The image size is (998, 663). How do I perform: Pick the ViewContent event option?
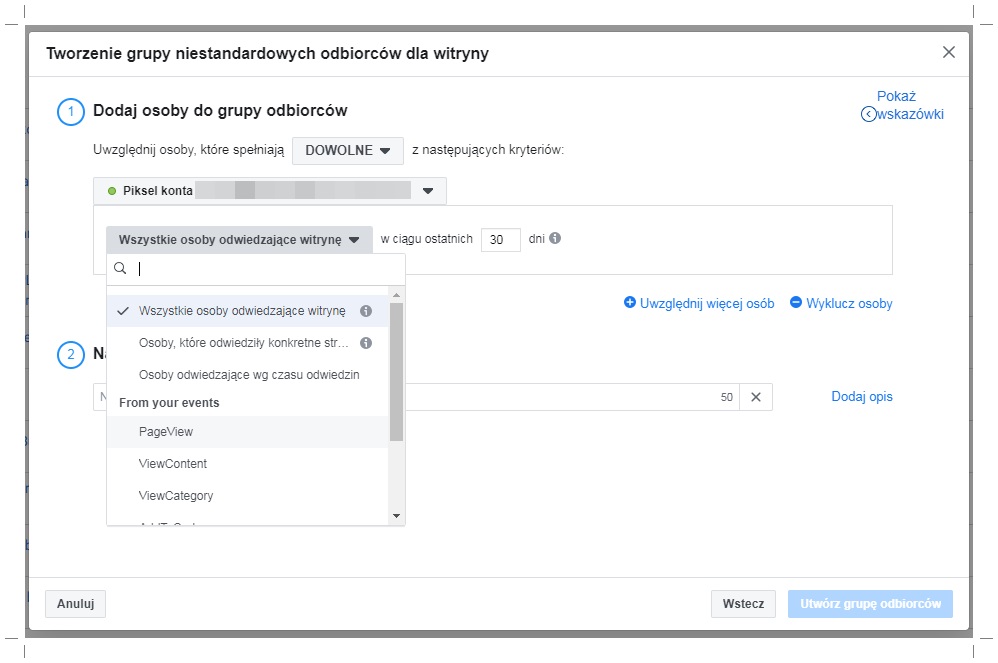[x=248, y=464]
